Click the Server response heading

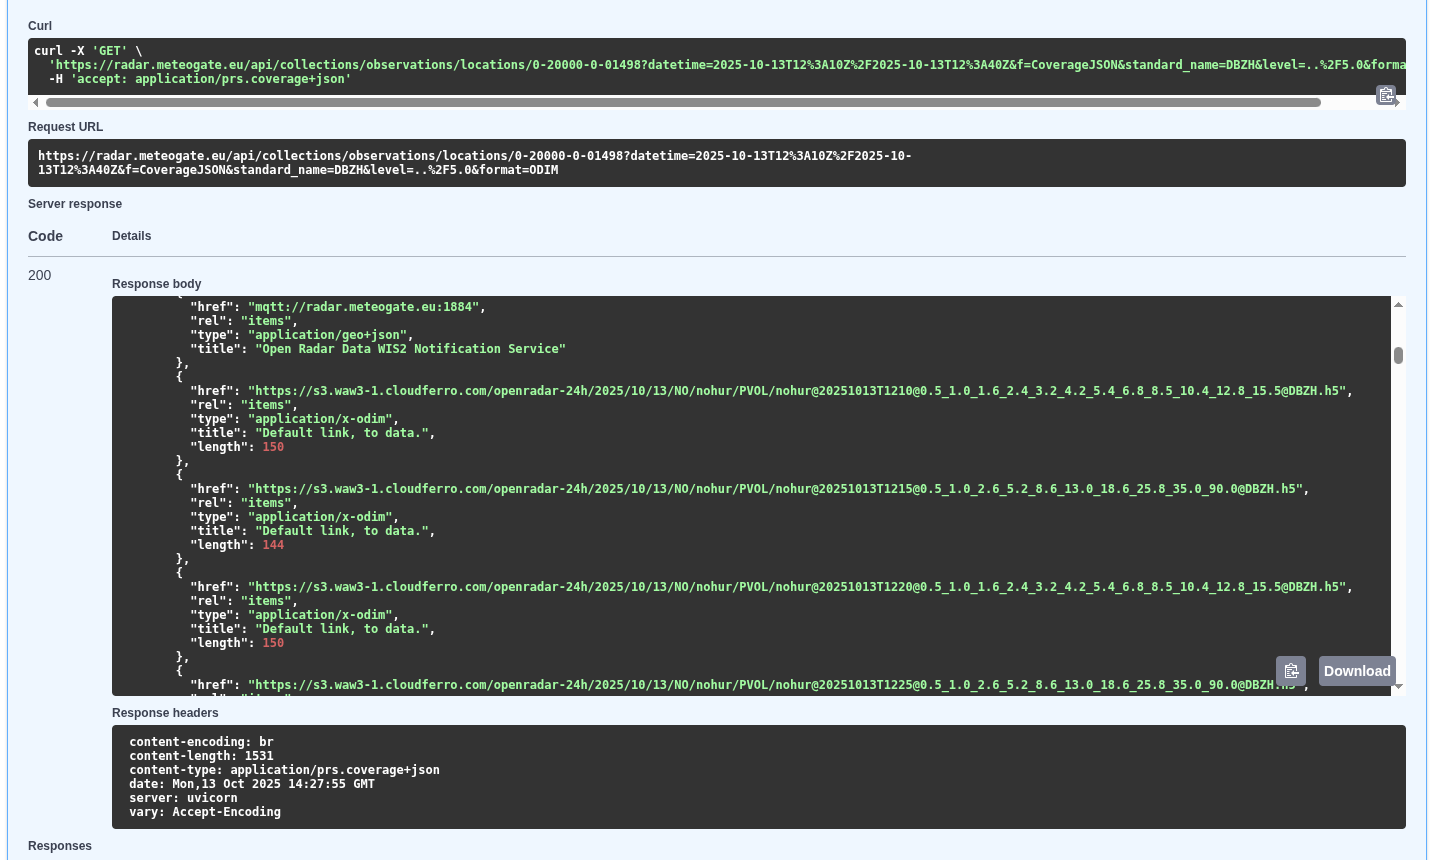[75, 204]
